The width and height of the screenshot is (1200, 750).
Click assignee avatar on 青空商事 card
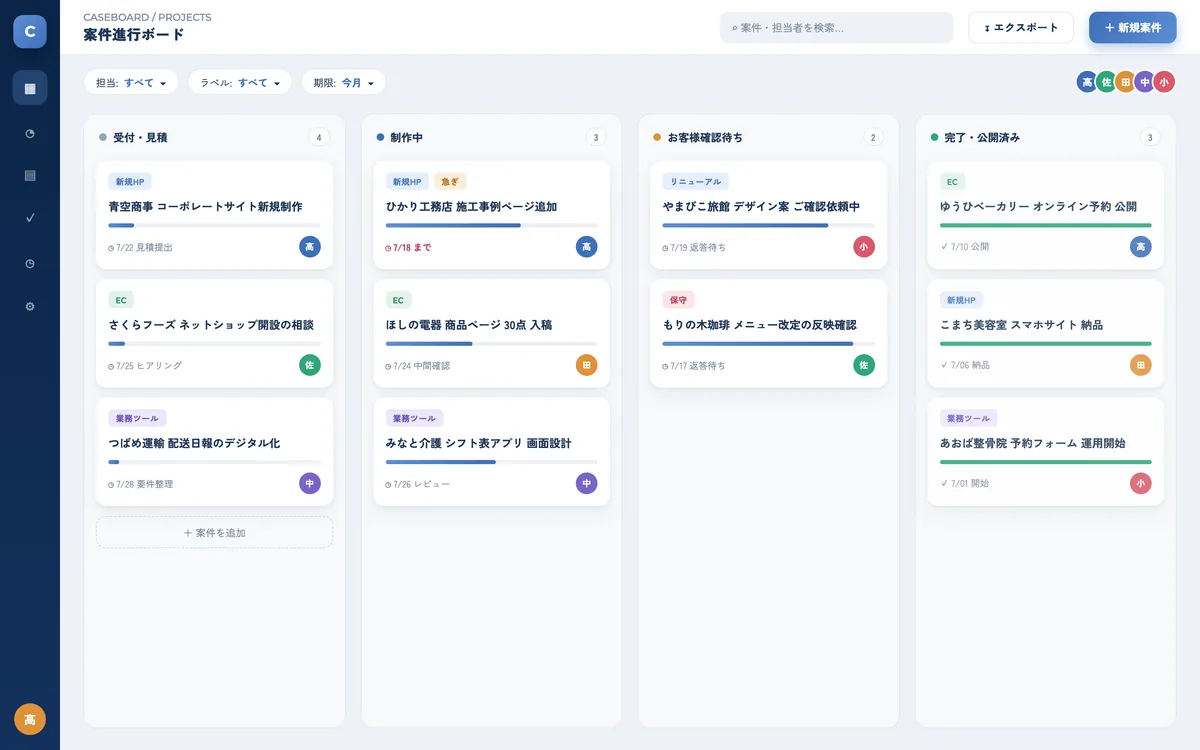tap(310, 247)
